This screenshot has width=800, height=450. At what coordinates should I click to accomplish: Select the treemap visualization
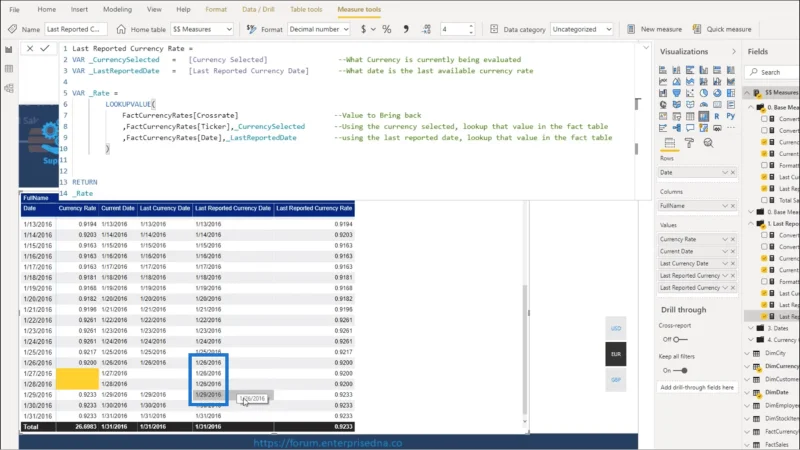pos(731,93)
